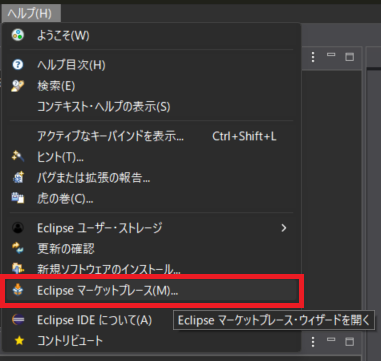Open Eclipse ユーザー・ストレージ submenu
381x361 pixels.
(152, 228)
